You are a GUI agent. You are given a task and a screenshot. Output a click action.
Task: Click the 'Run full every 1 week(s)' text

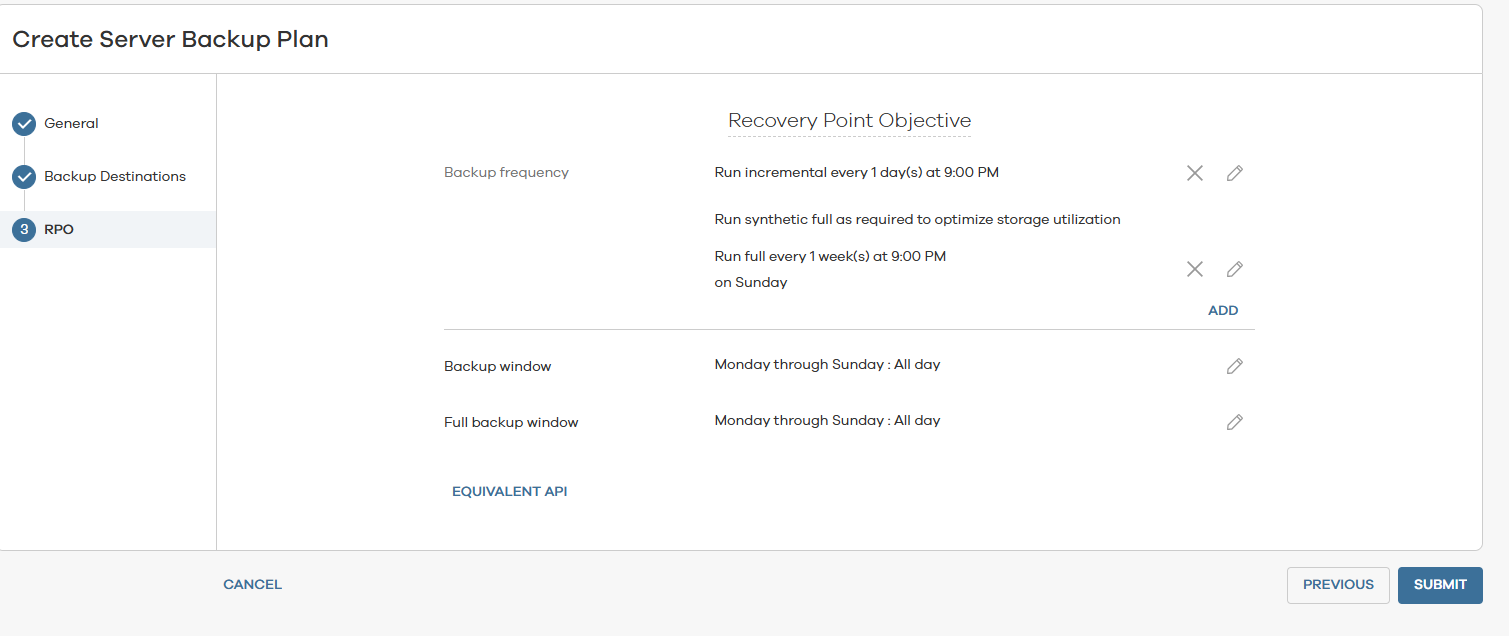pyautogui.click(x=830, y=257)
